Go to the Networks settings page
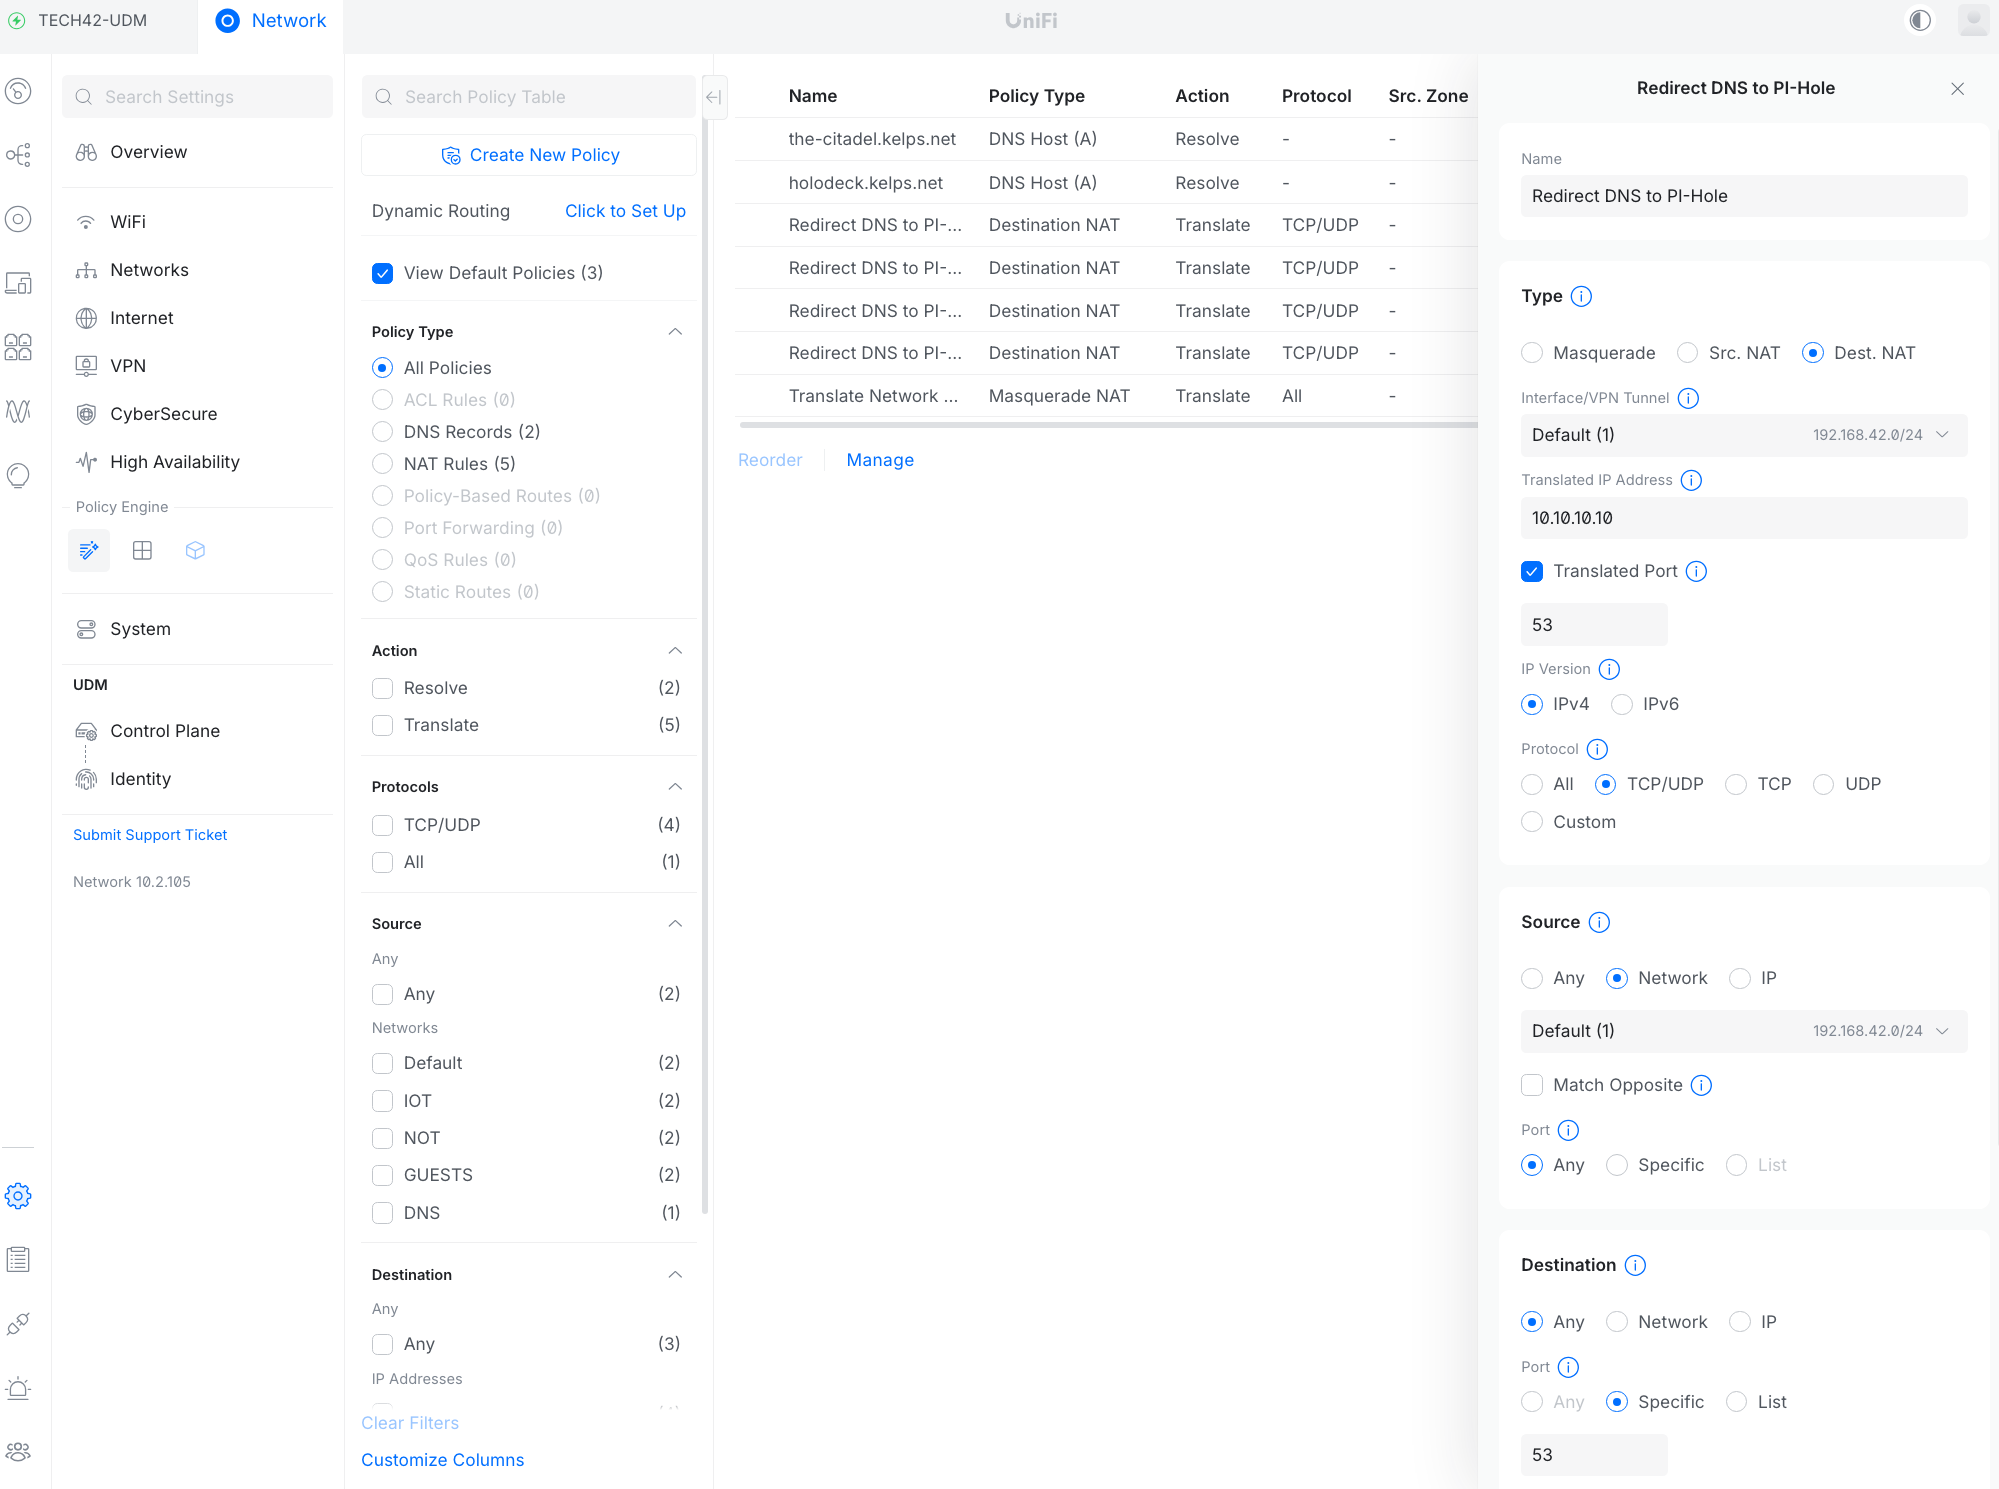 click(x=149, y=270)
